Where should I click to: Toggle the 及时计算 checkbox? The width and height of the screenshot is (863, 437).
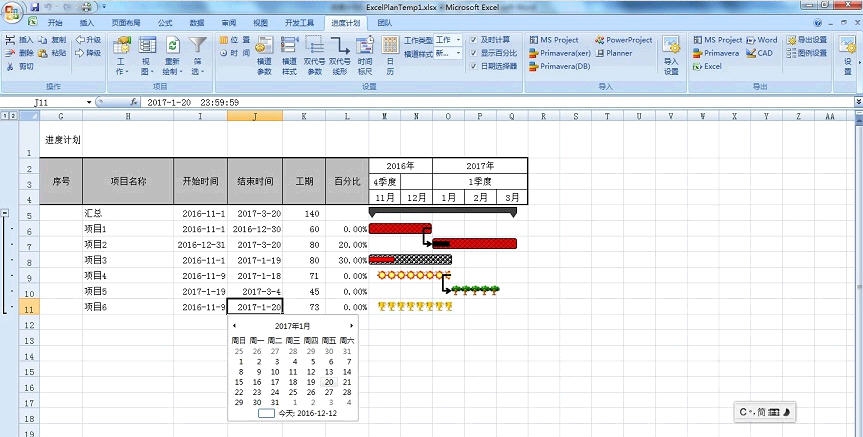[473, 40]
